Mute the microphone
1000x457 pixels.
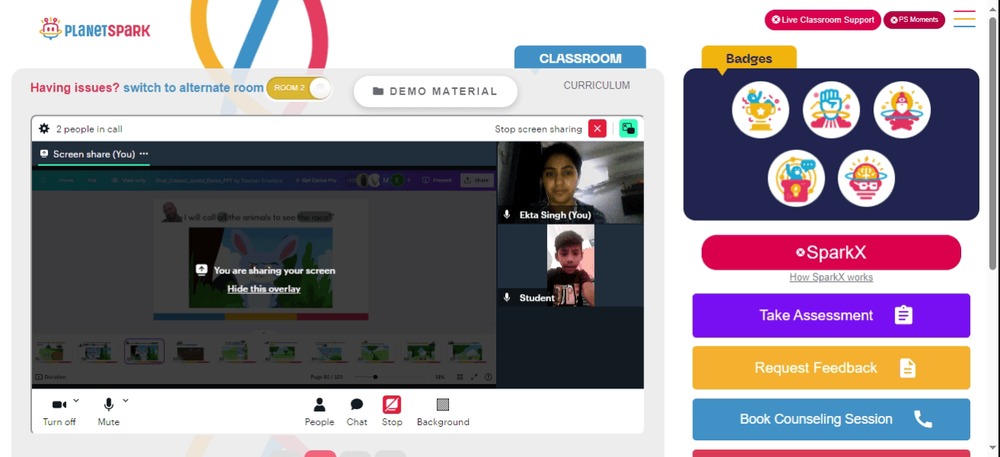point(108,412)
